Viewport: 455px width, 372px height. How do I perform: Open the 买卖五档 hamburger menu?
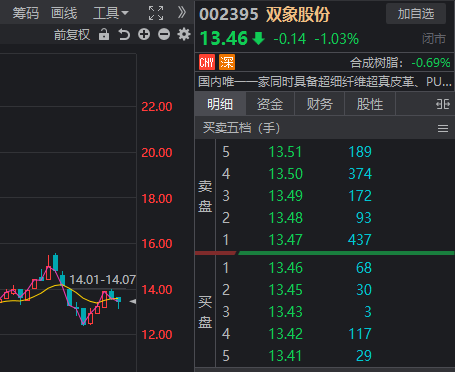click(443, 128)
